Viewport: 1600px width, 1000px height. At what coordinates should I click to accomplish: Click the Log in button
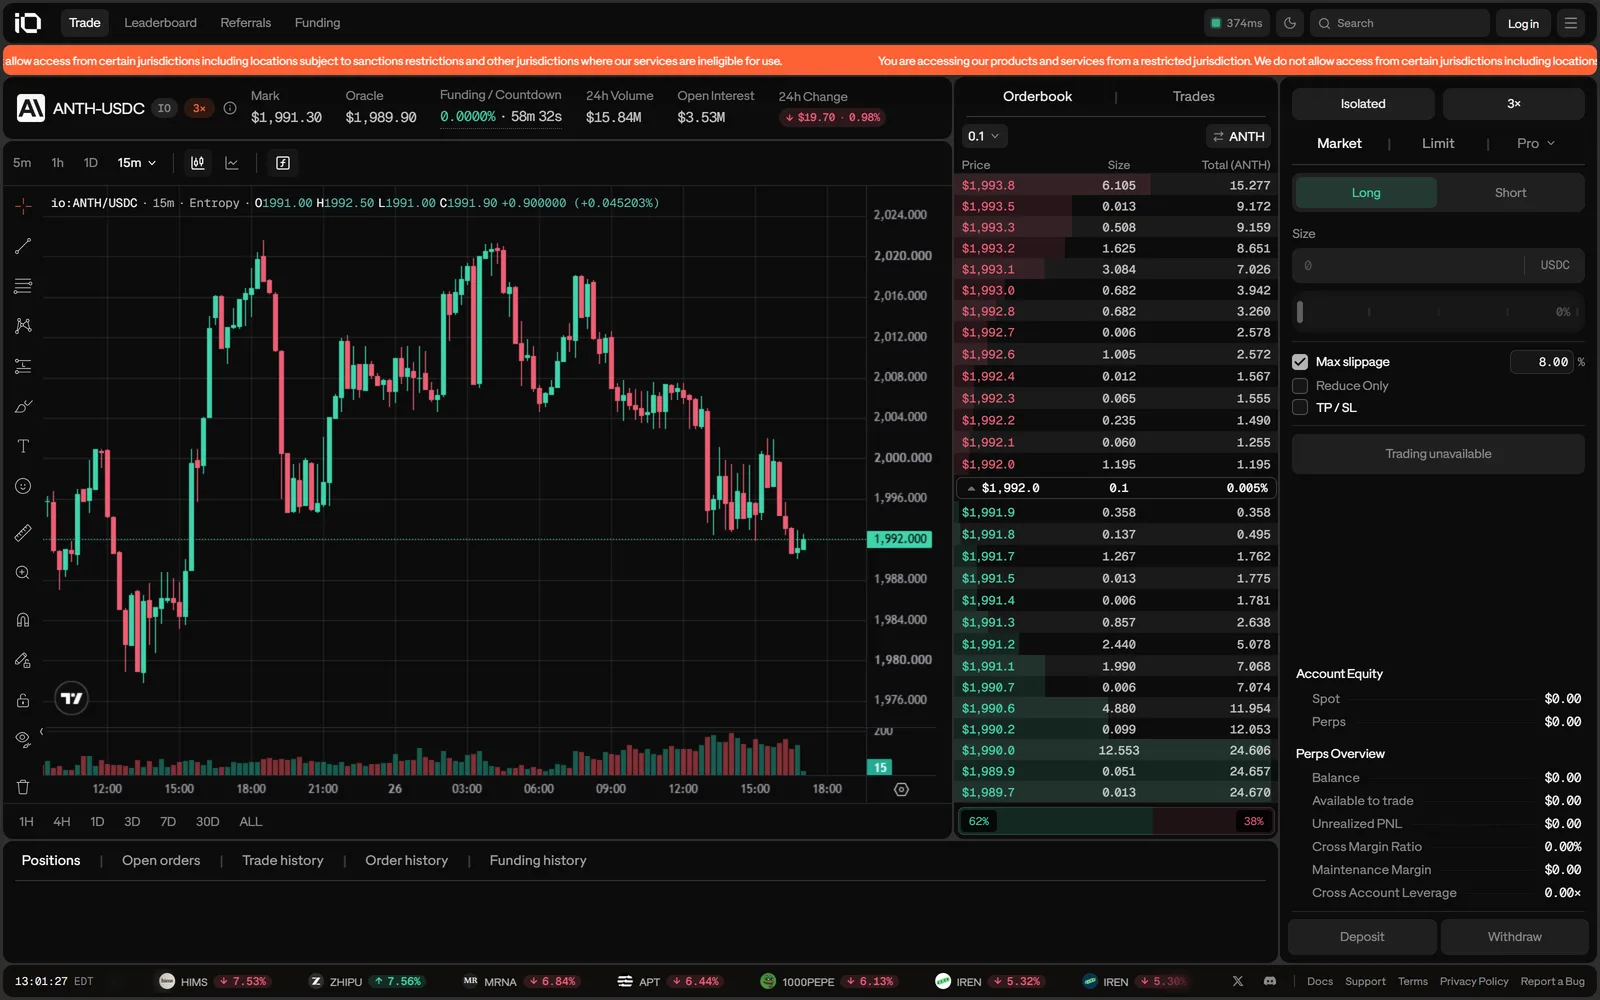point(1523,24)
